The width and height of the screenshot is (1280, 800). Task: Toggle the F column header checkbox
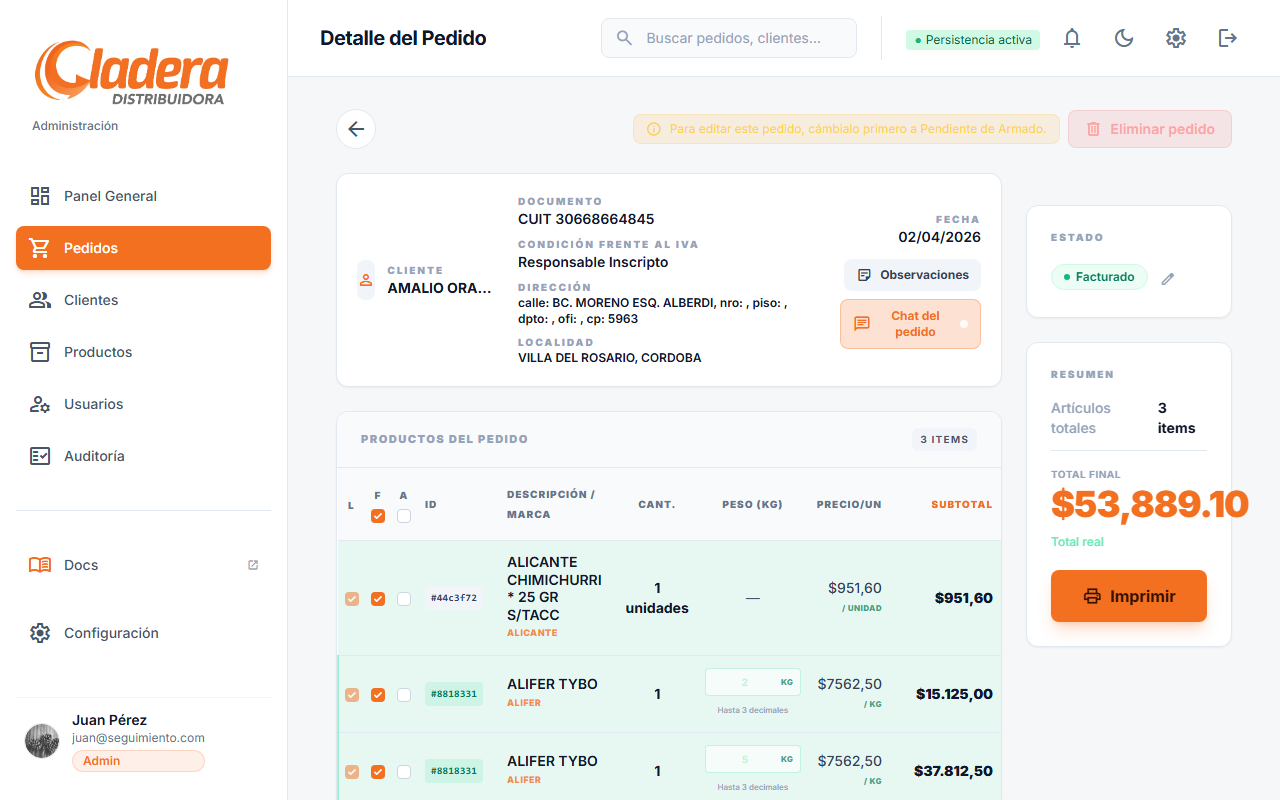[378, 515]
